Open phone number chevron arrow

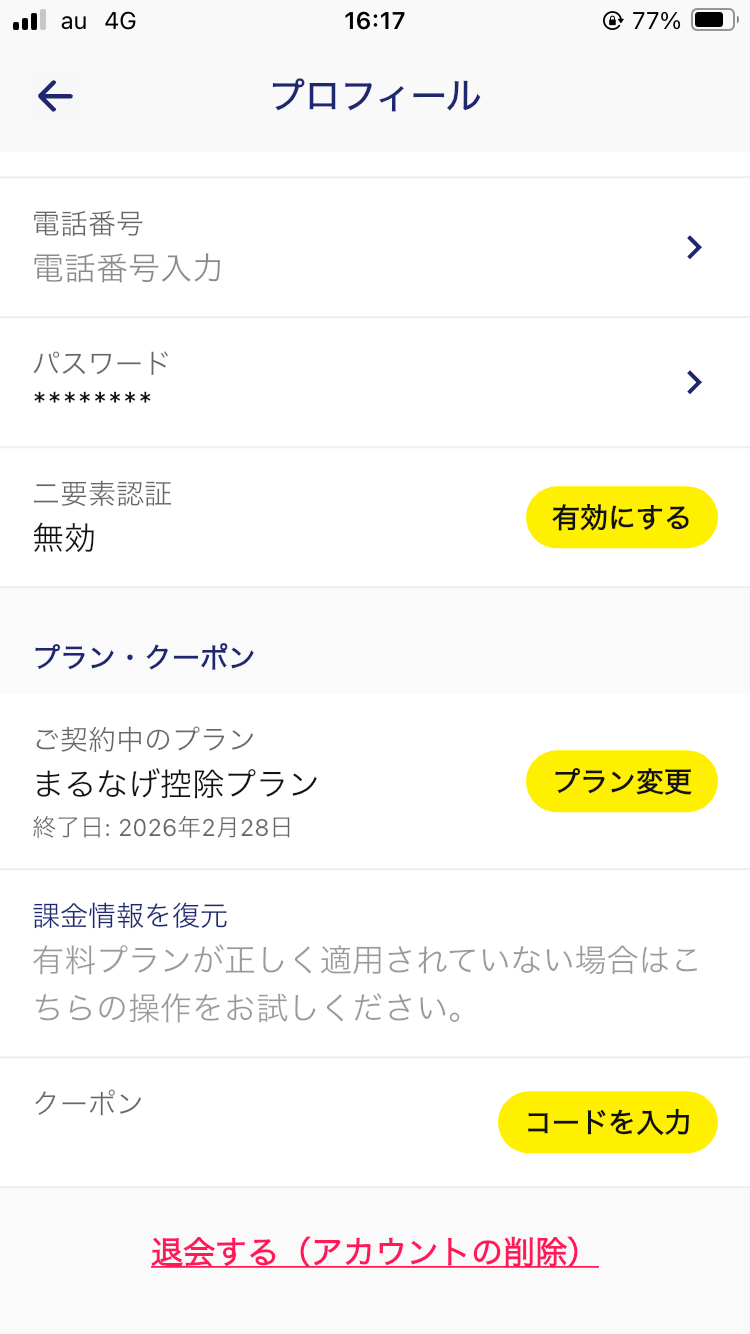tap(695, 247)
